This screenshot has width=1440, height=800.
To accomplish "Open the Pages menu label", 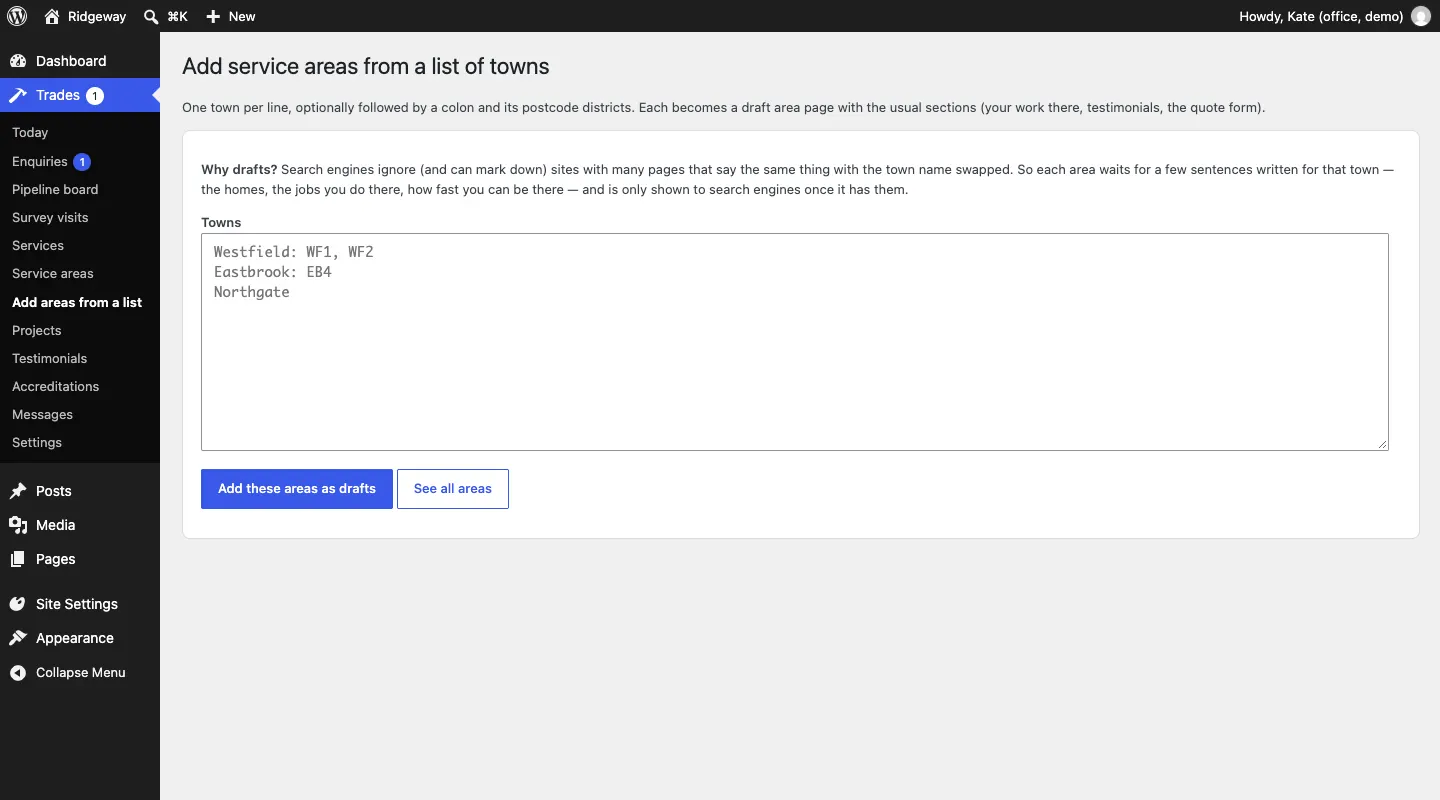I will (56, 559).
